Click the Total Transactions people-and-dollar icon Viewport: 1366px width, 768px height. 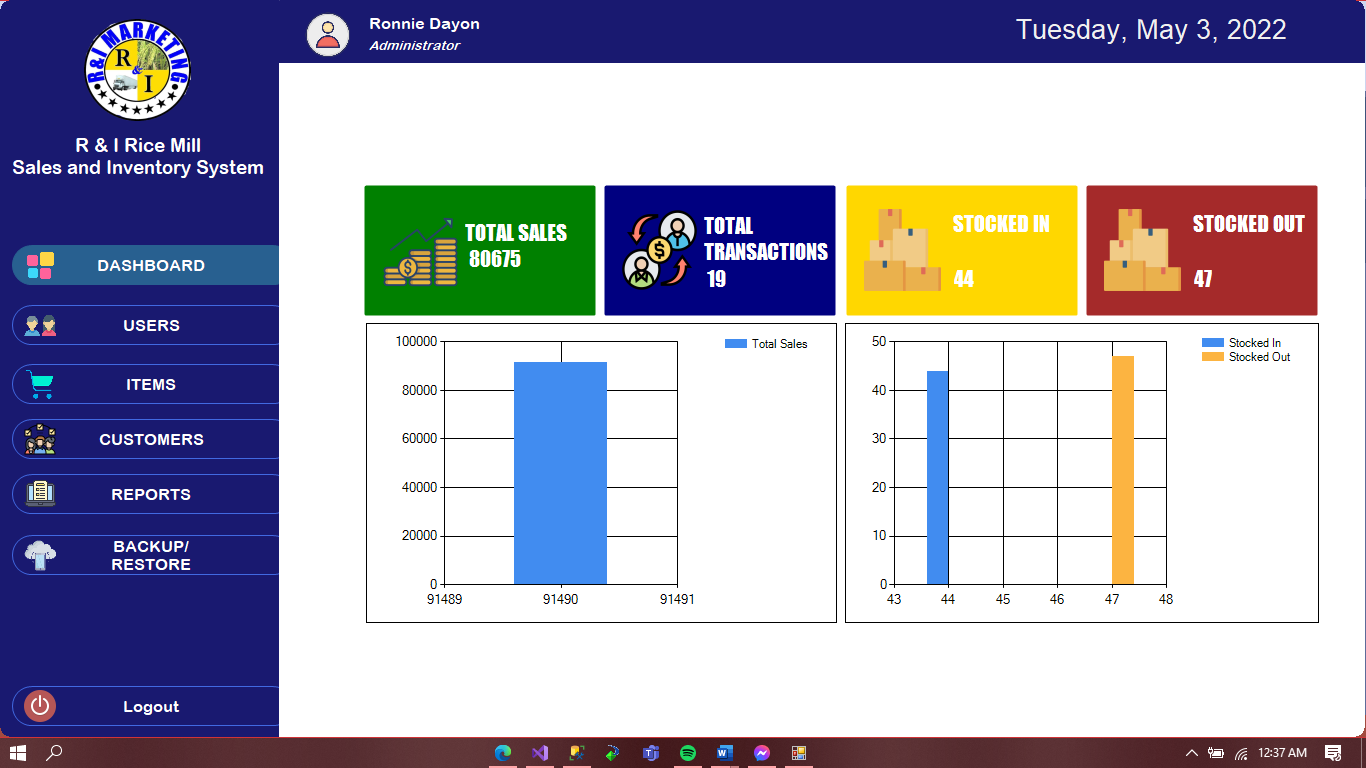[x=659, y=250]
